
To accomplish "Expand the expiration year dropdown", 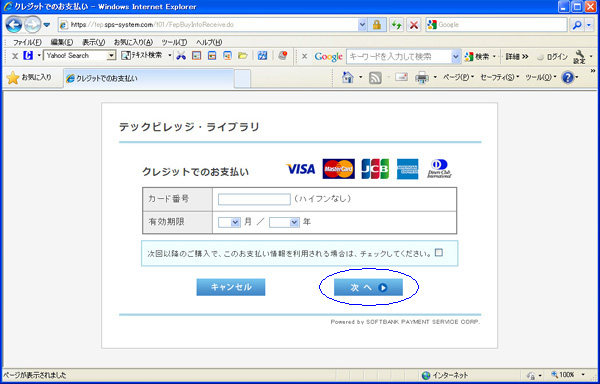I will pos(284,222).
